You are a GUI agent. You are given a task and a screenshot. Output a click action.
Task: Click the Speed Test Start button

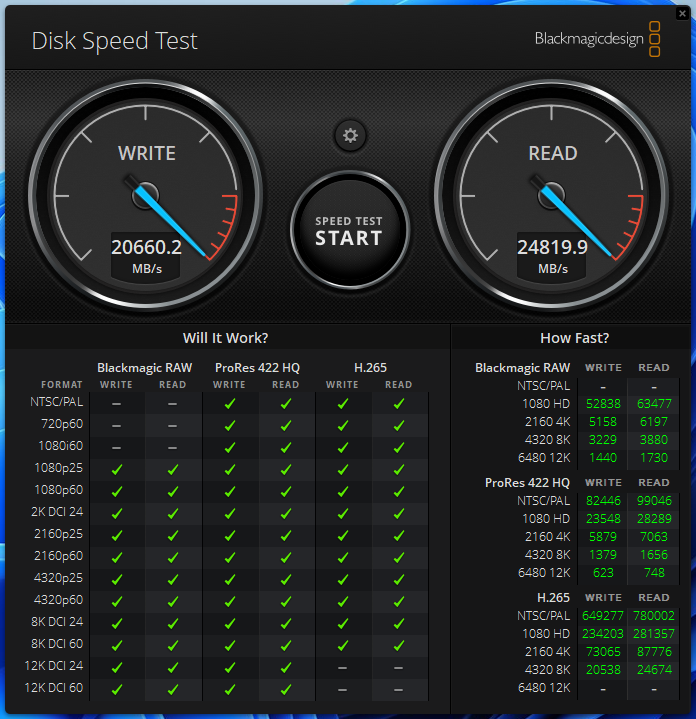click(350, 231)
